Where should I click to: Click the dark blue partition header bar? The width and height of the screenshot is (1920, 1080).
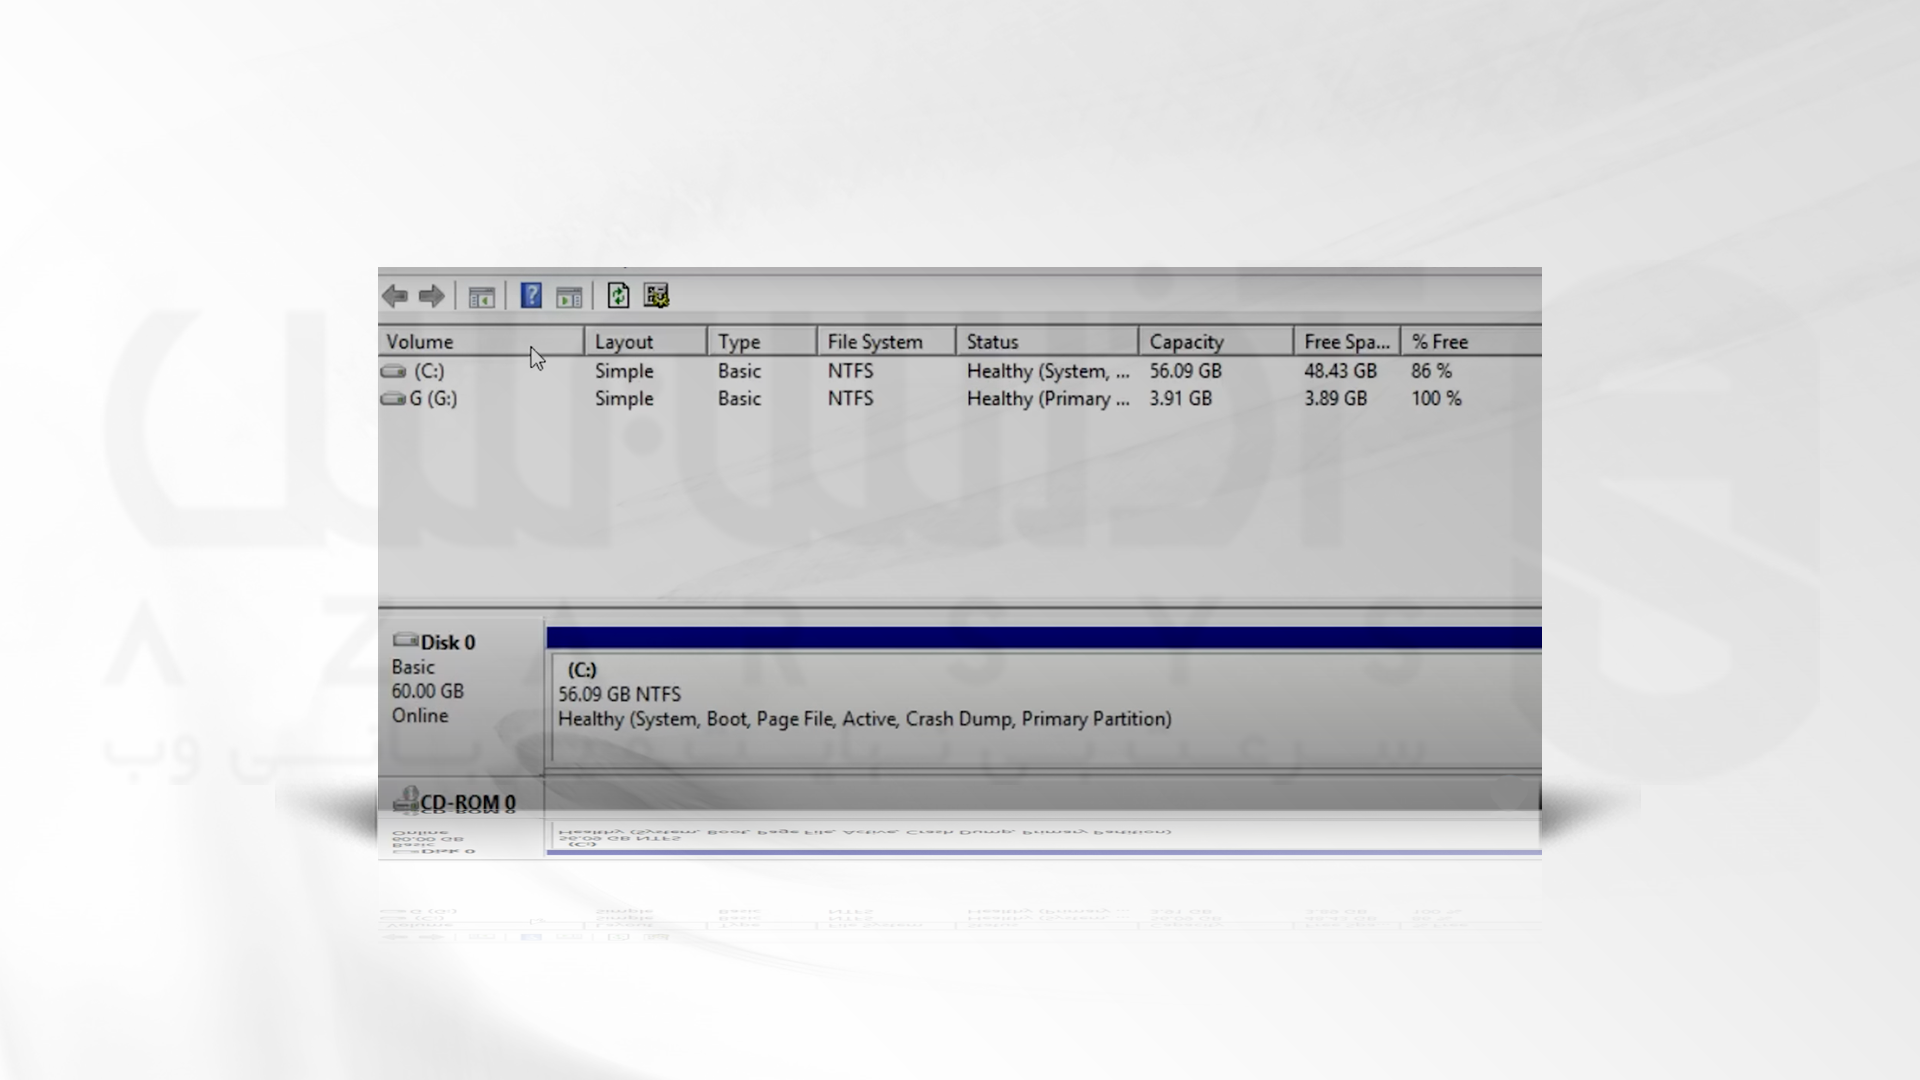(x=1044, y=639)
